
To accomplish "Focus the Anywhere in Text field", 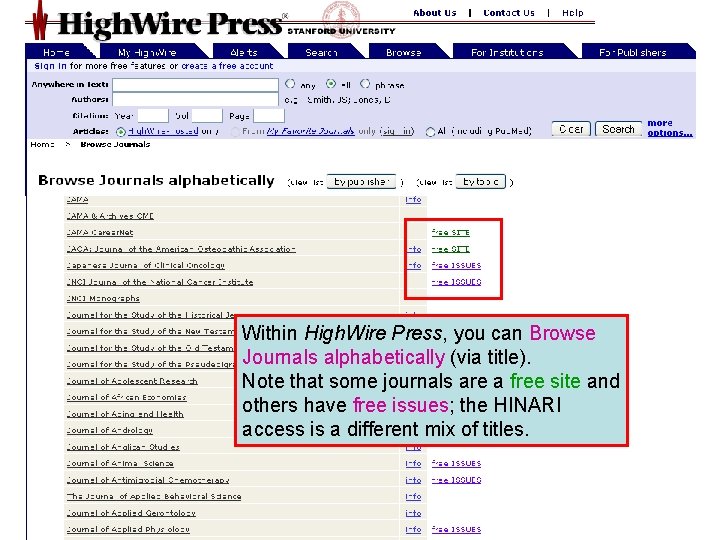I will [195, 85].
